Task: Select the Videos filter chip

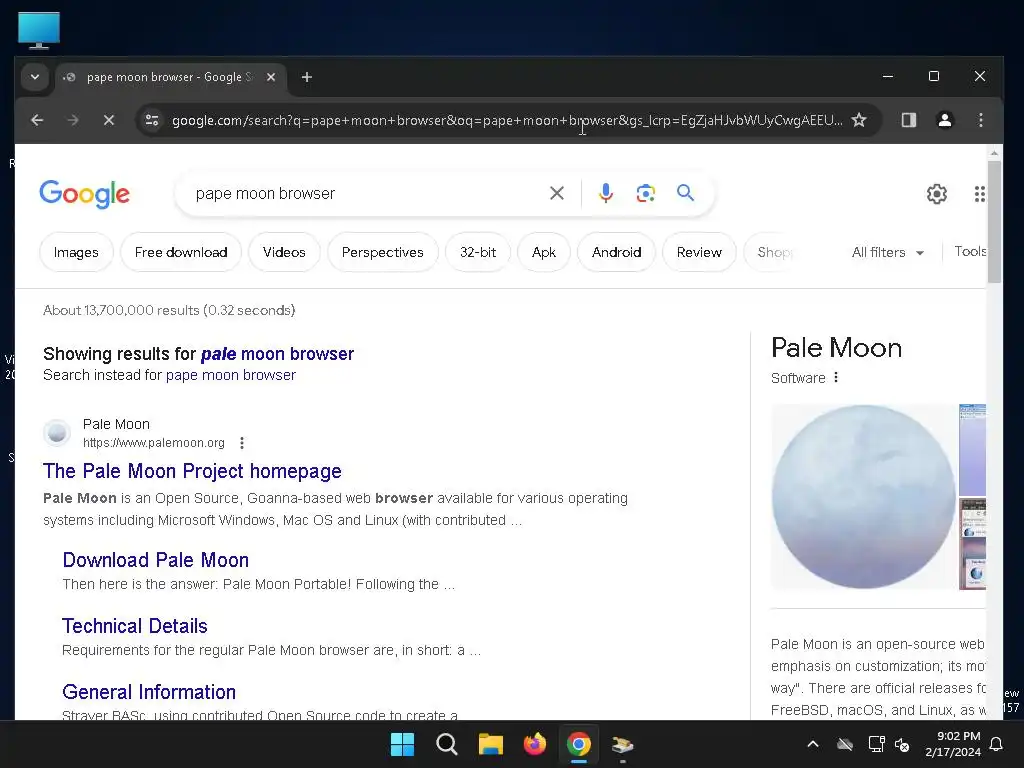Action: 284,252
